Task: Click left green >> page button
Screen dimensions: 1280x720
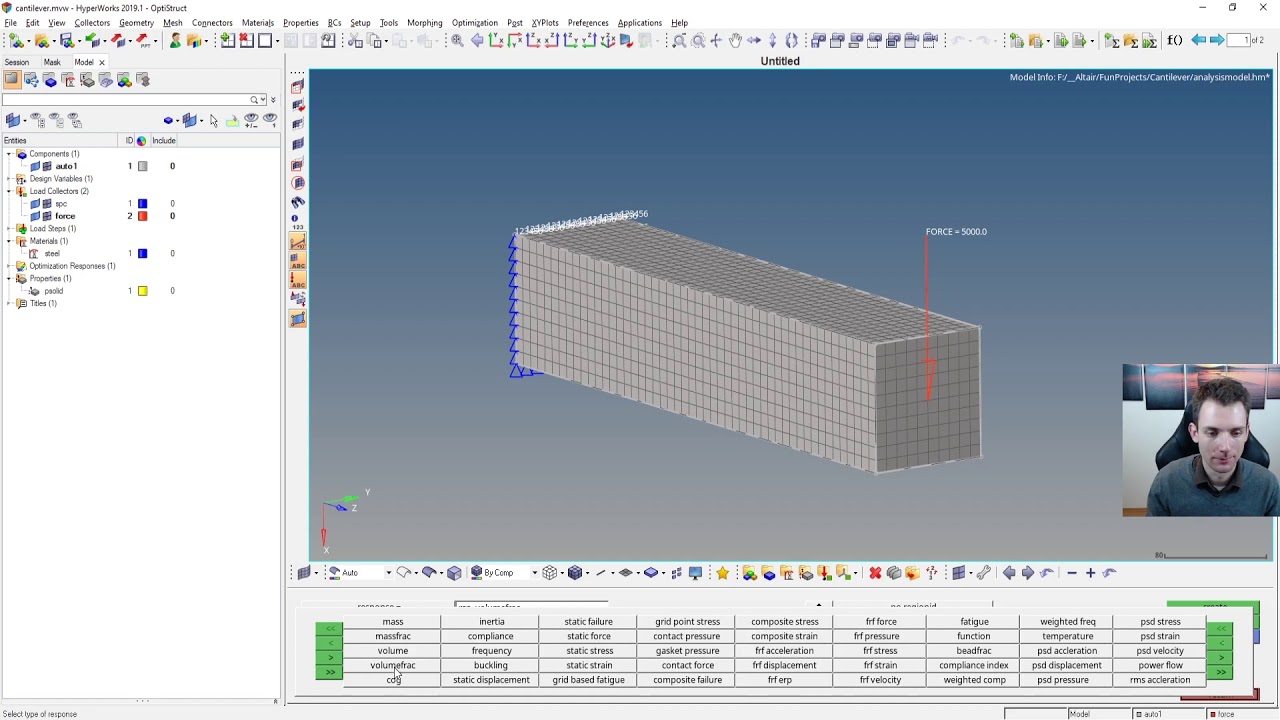Action: (329, 672)
